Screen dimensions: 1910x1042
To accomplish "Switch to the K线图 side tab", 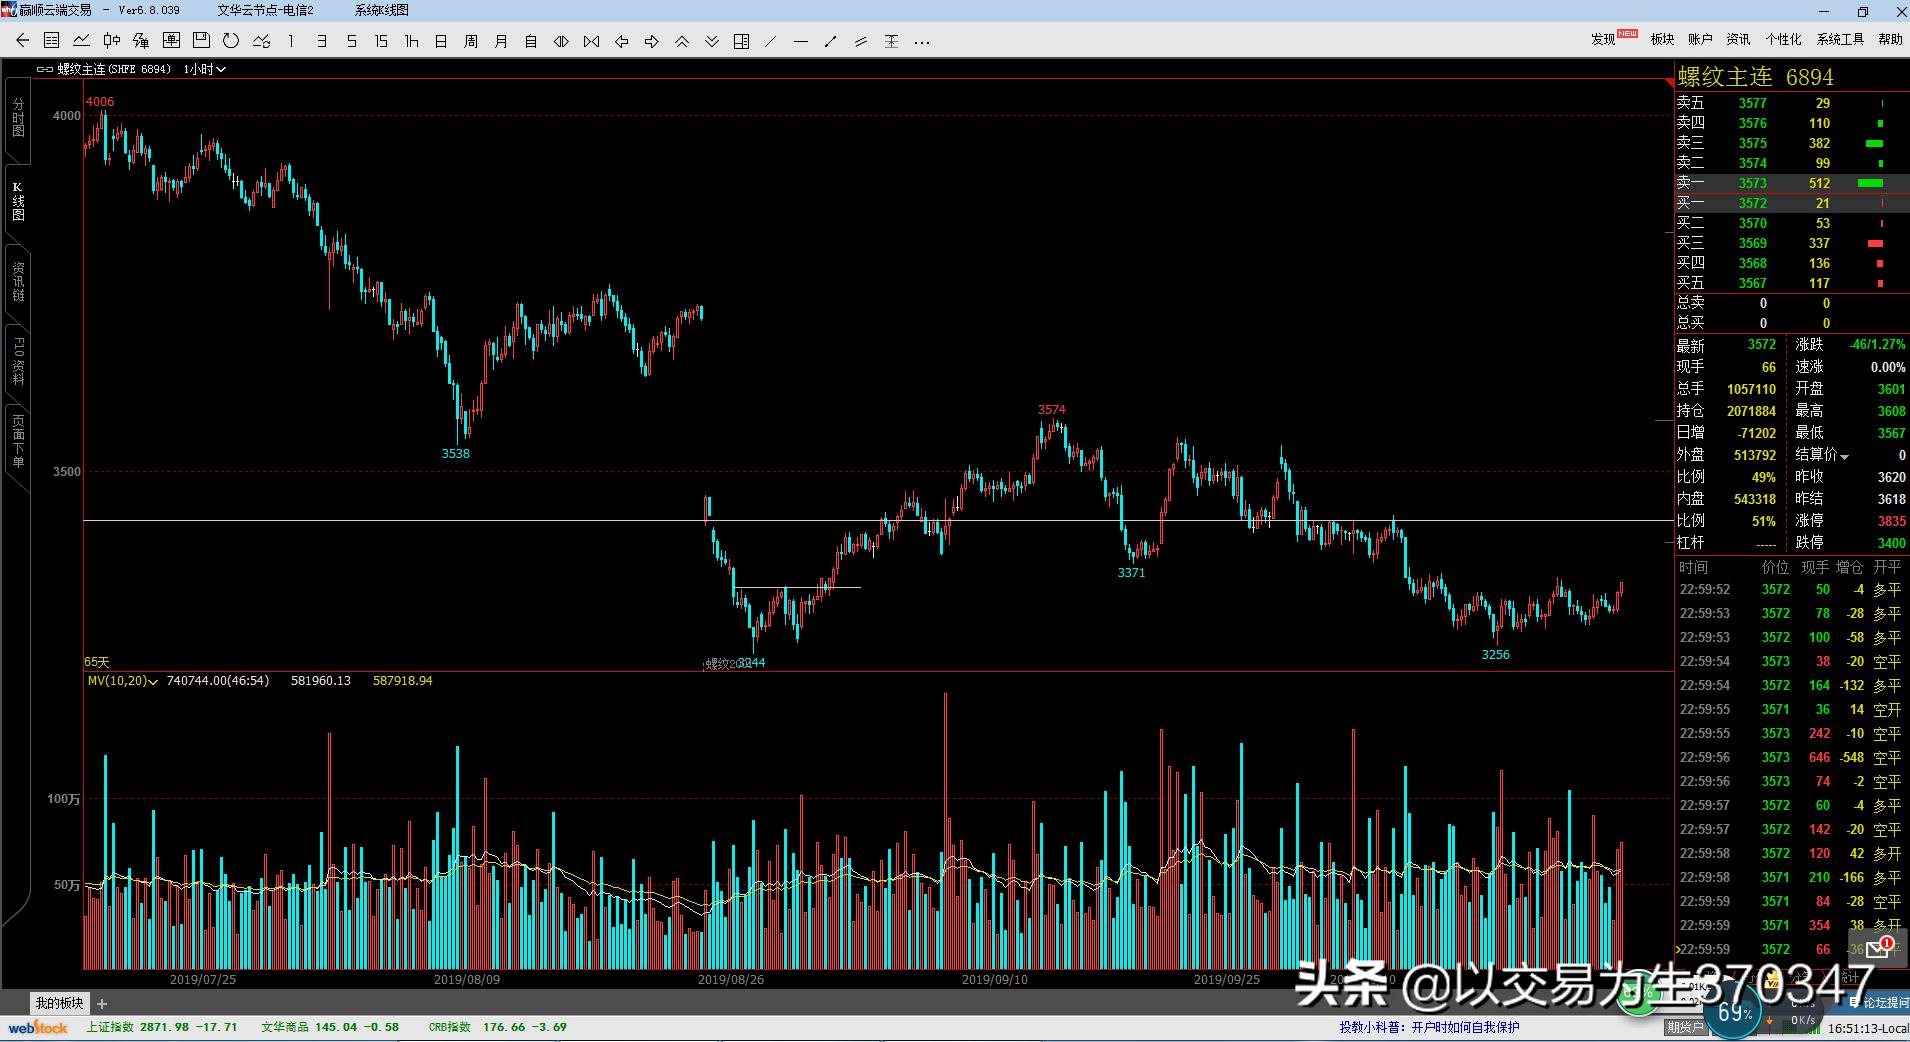I will (18, 202).
